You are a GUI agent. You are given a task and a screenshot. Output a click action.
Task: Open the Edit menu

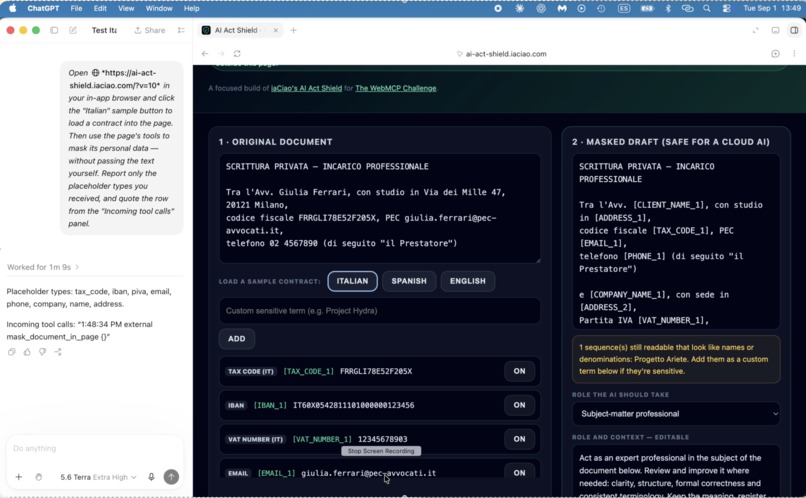[100, 8]
